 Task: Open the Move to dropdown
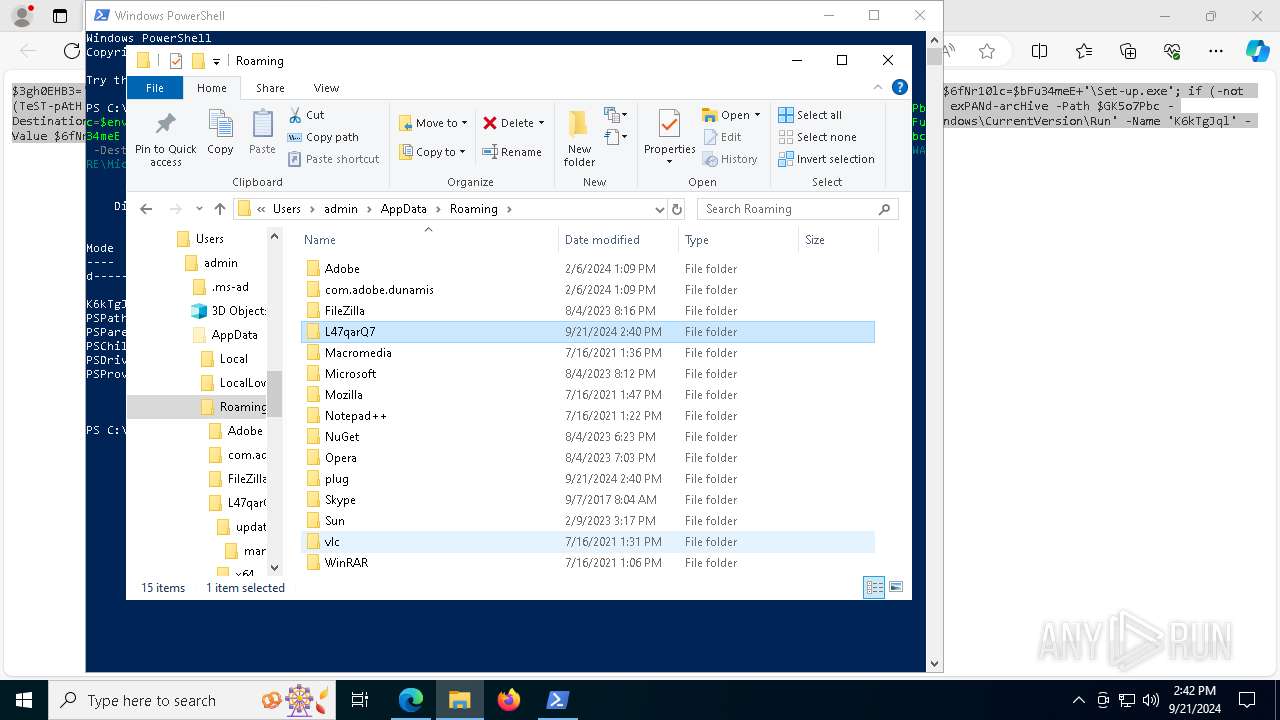pos(433,123)
